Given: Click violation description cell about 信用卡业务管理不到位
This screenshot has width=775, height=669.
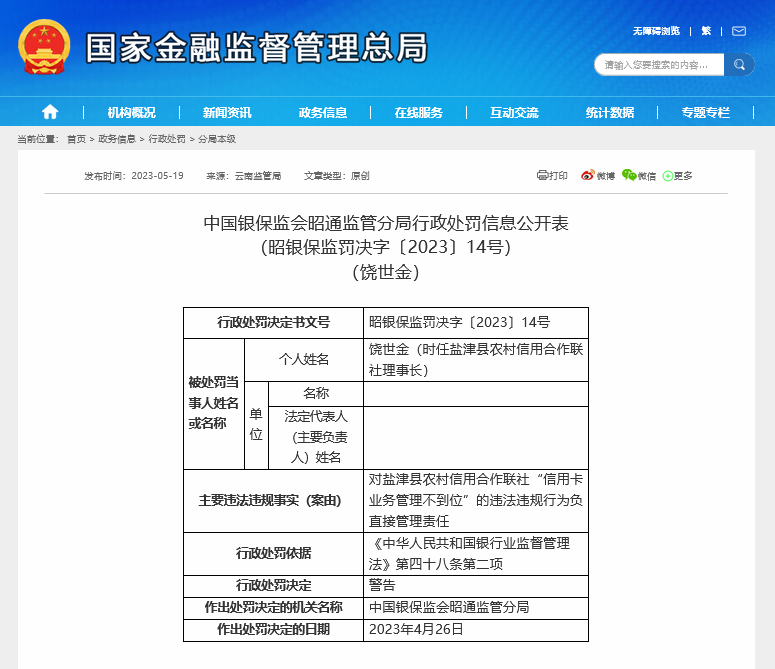Looking at the screenshot, I should (x=476, y=501).
